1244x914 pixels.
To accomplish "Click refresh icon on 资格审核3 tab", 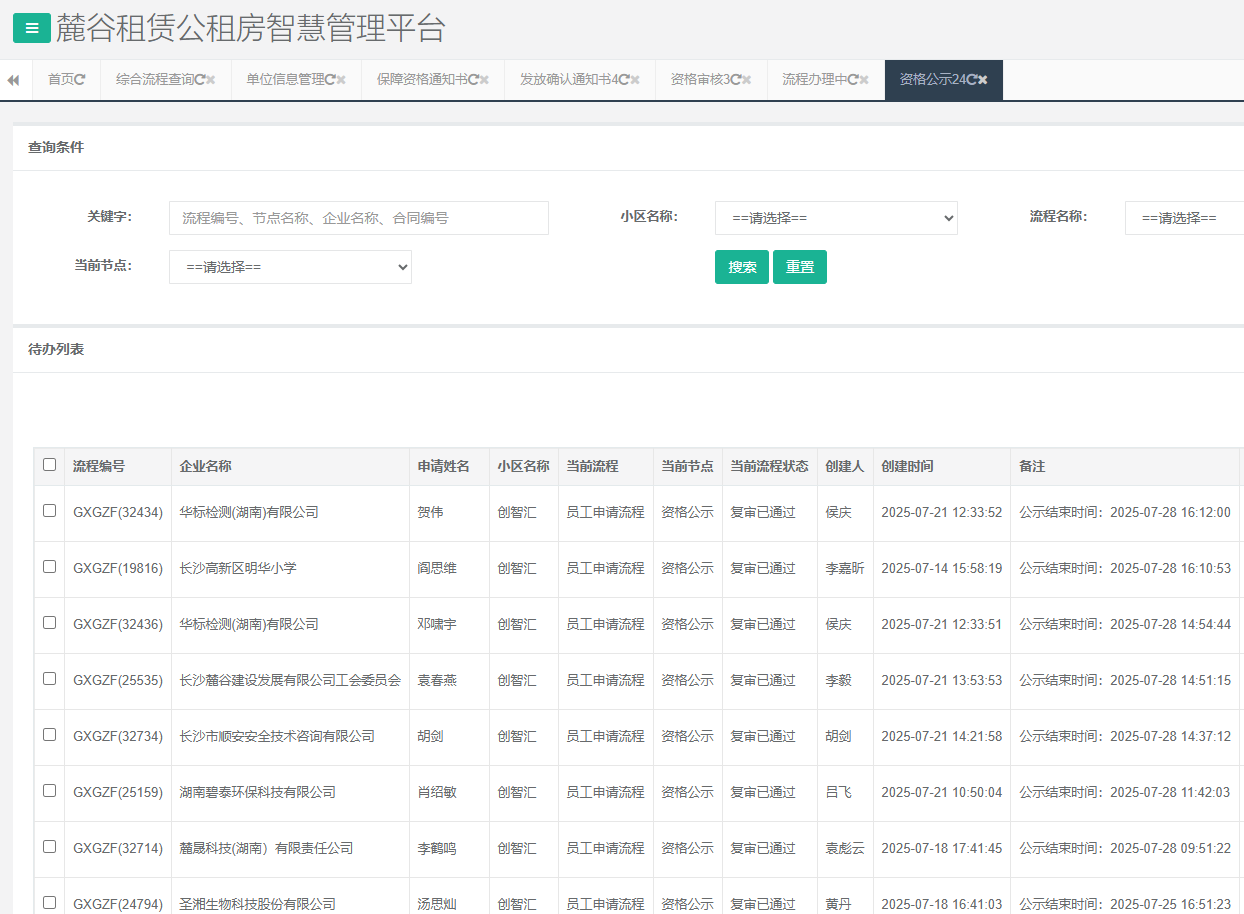I will click(x=735, y=80).
